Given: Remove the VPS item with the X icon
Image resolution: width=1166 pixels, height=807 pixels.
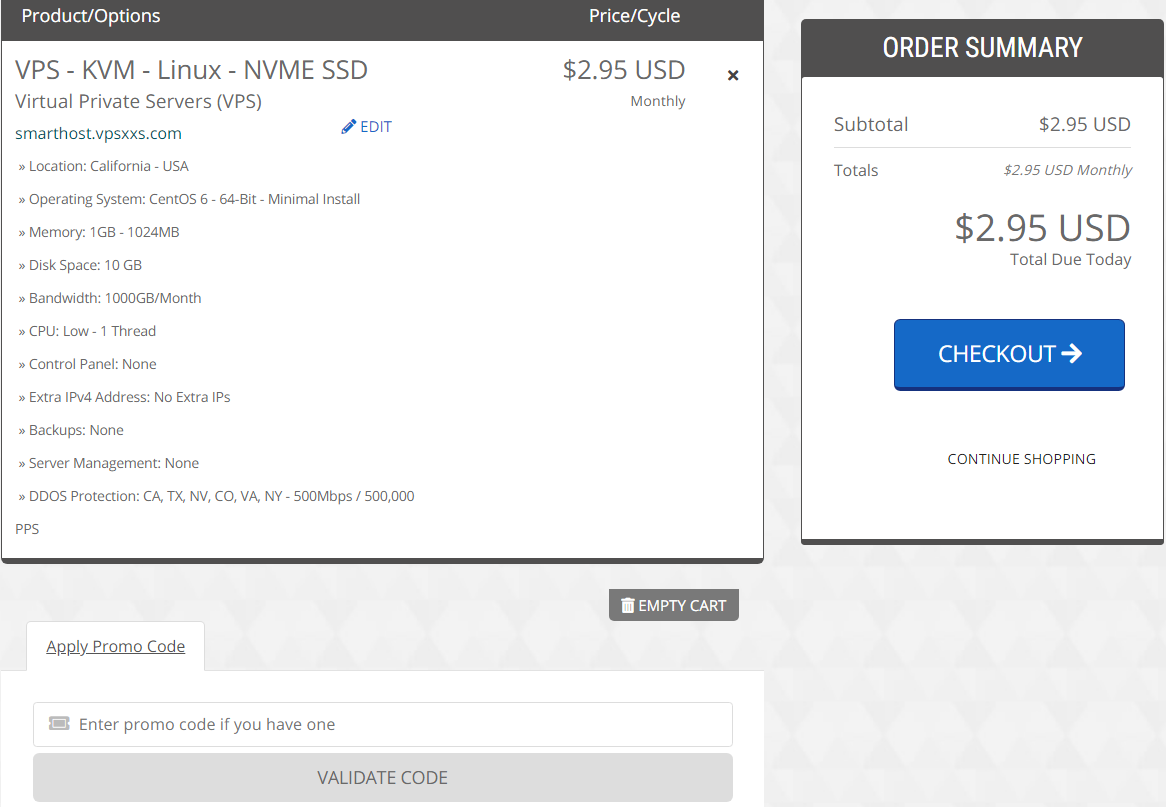Looking at the screenshot, I should coord(732,75).
